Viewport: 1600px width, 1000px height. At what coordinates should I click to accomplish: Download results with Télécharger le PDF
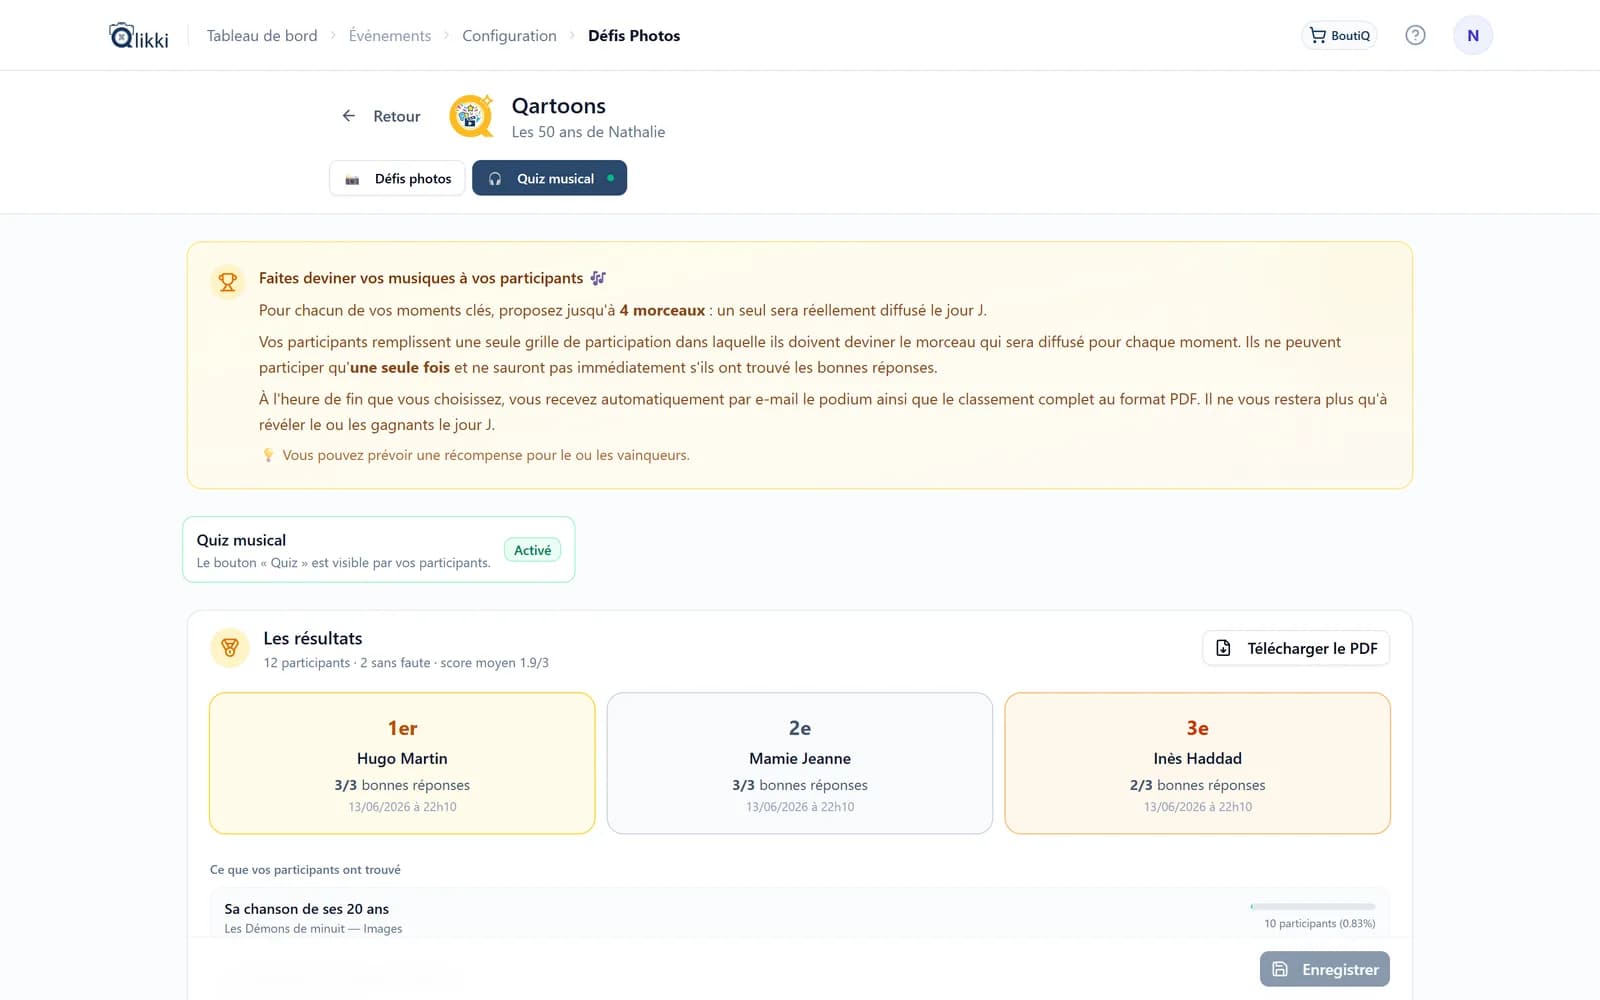[1296, 648]
